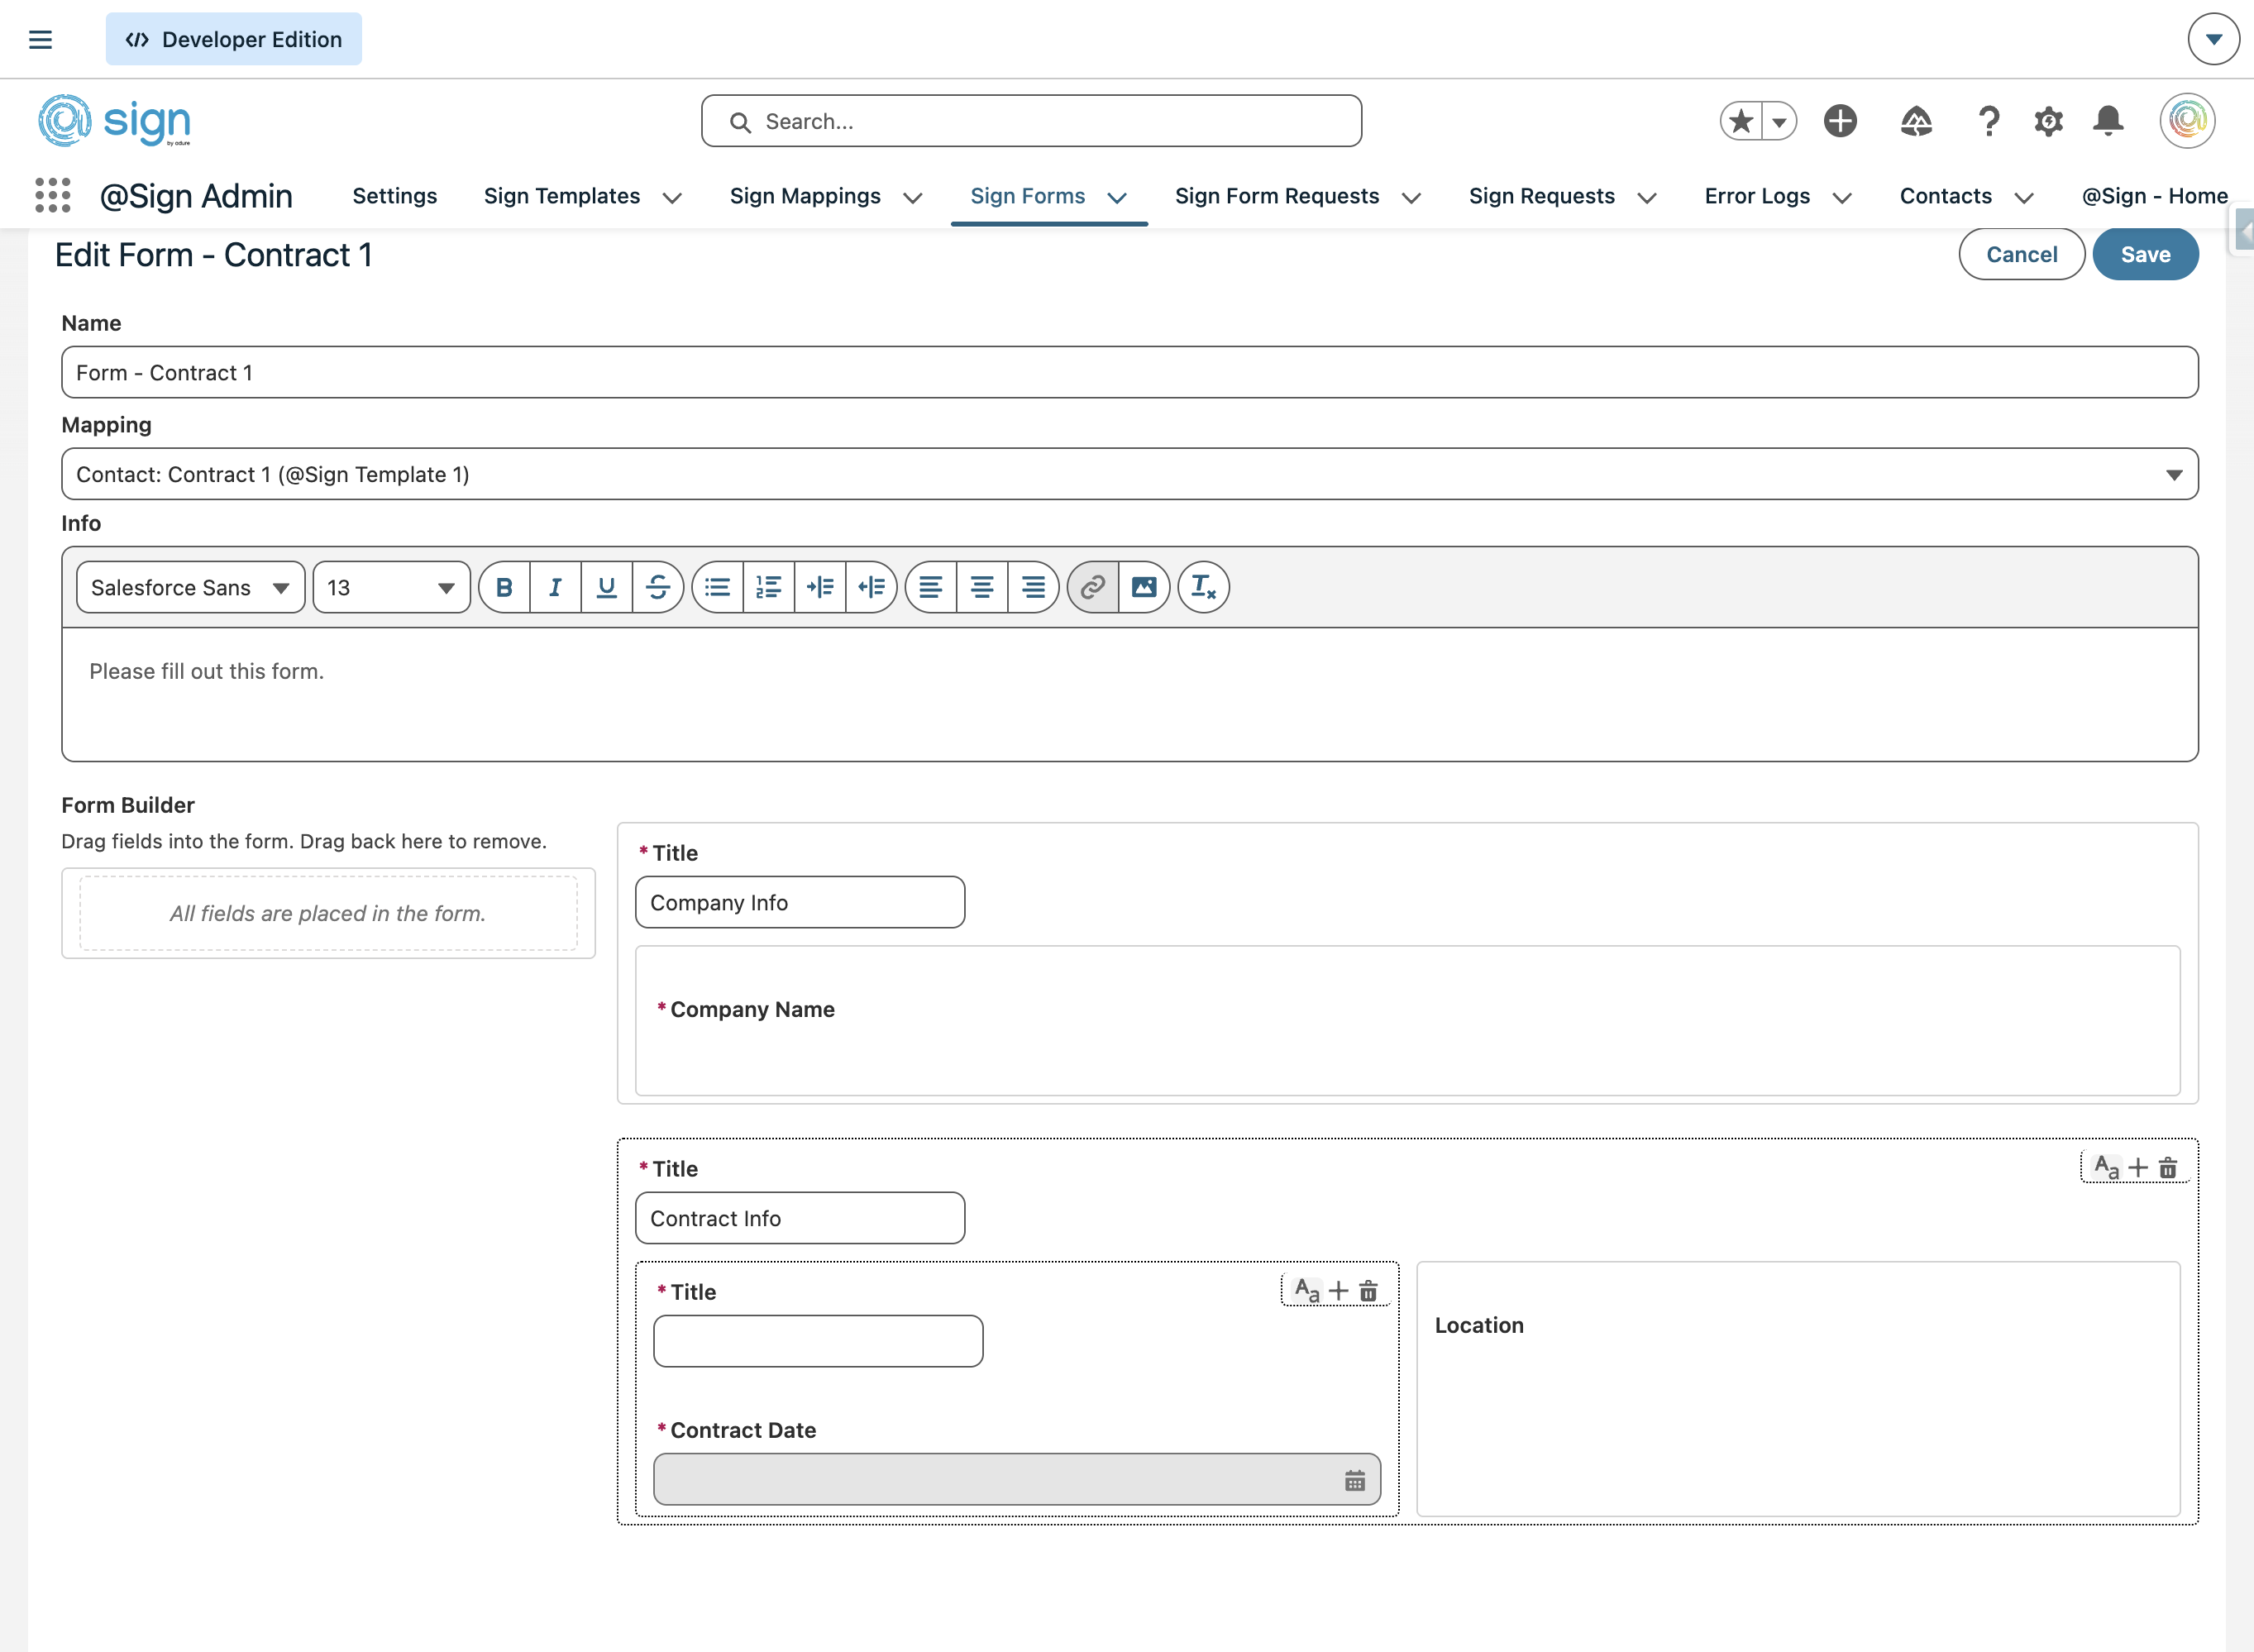Toggle italic formatting in the Info editor
2254x1652 pixels.
click(x=555, y=587)
